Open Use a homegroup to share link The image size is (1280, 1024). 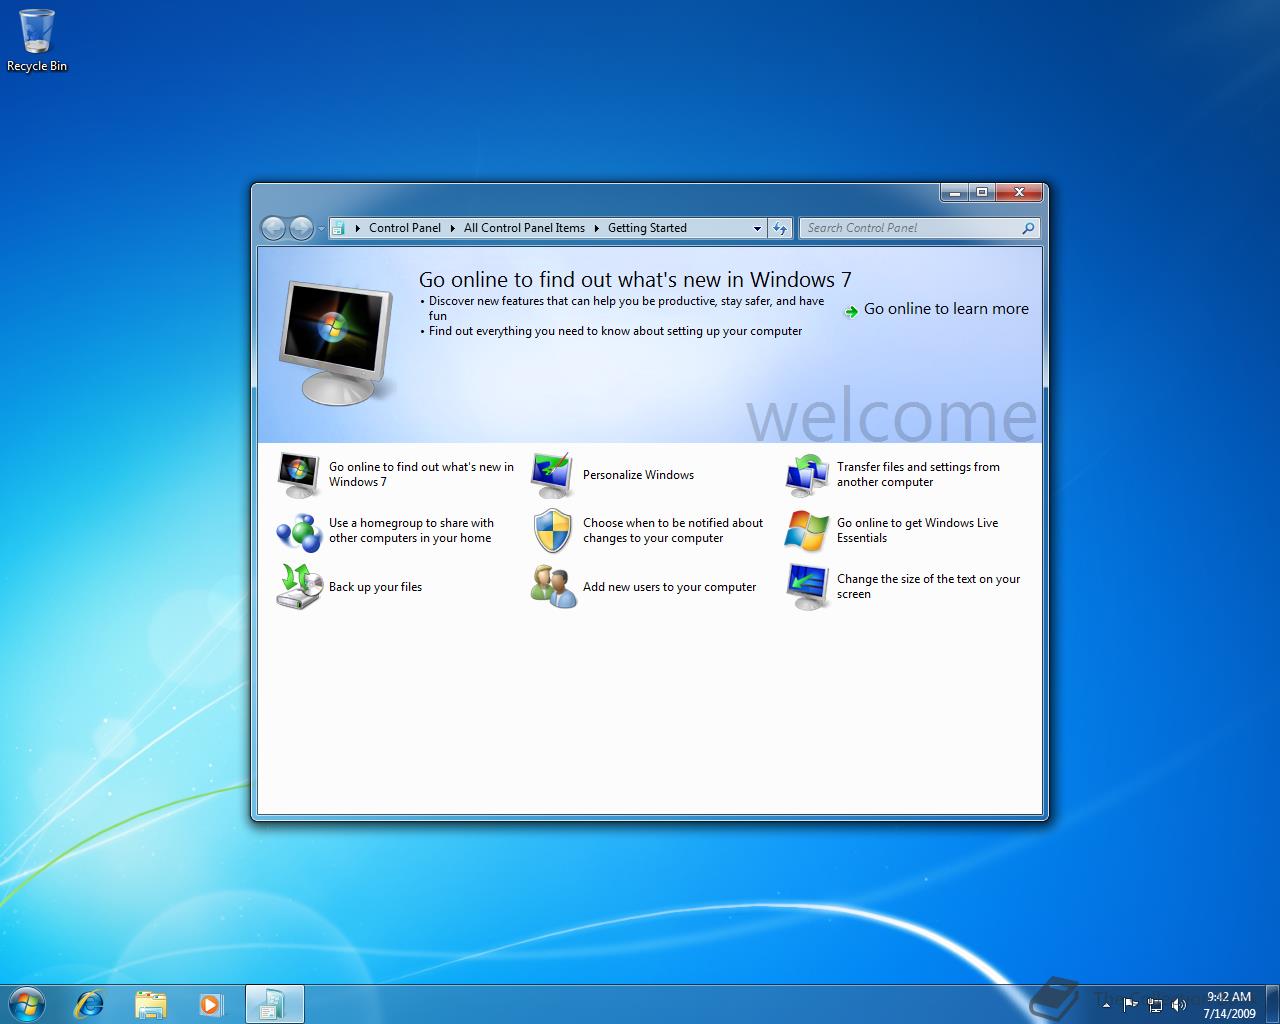click(411, 530)
